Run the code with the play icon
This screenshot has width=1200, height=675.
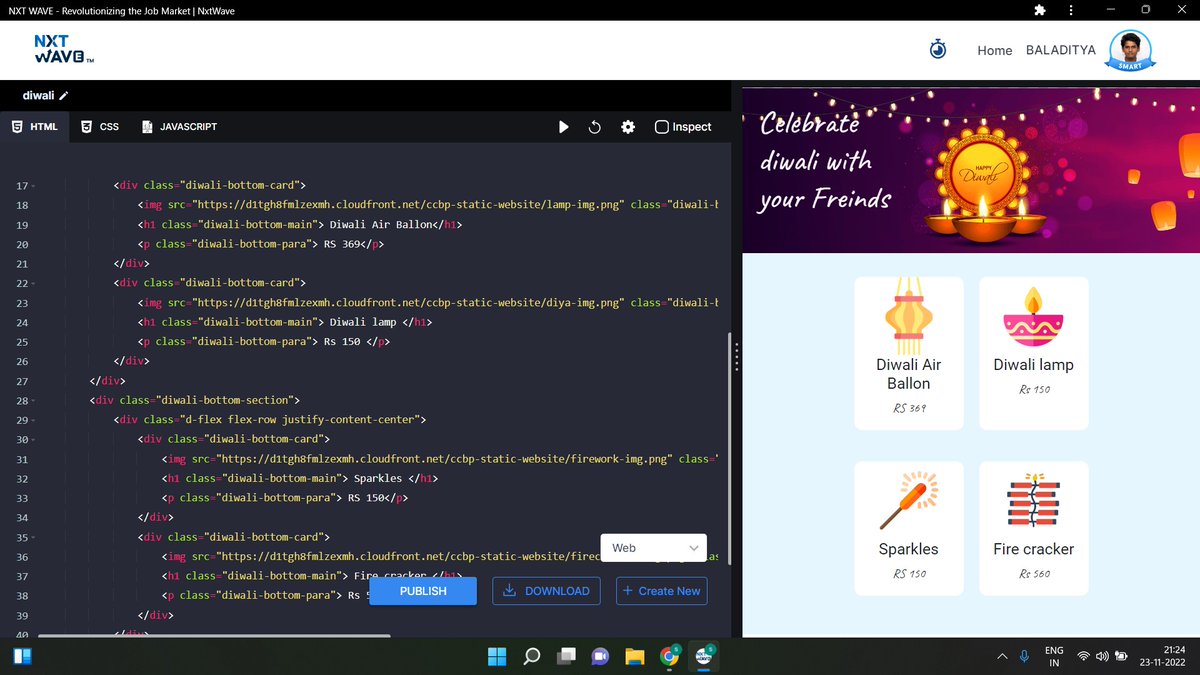point(564,127)
